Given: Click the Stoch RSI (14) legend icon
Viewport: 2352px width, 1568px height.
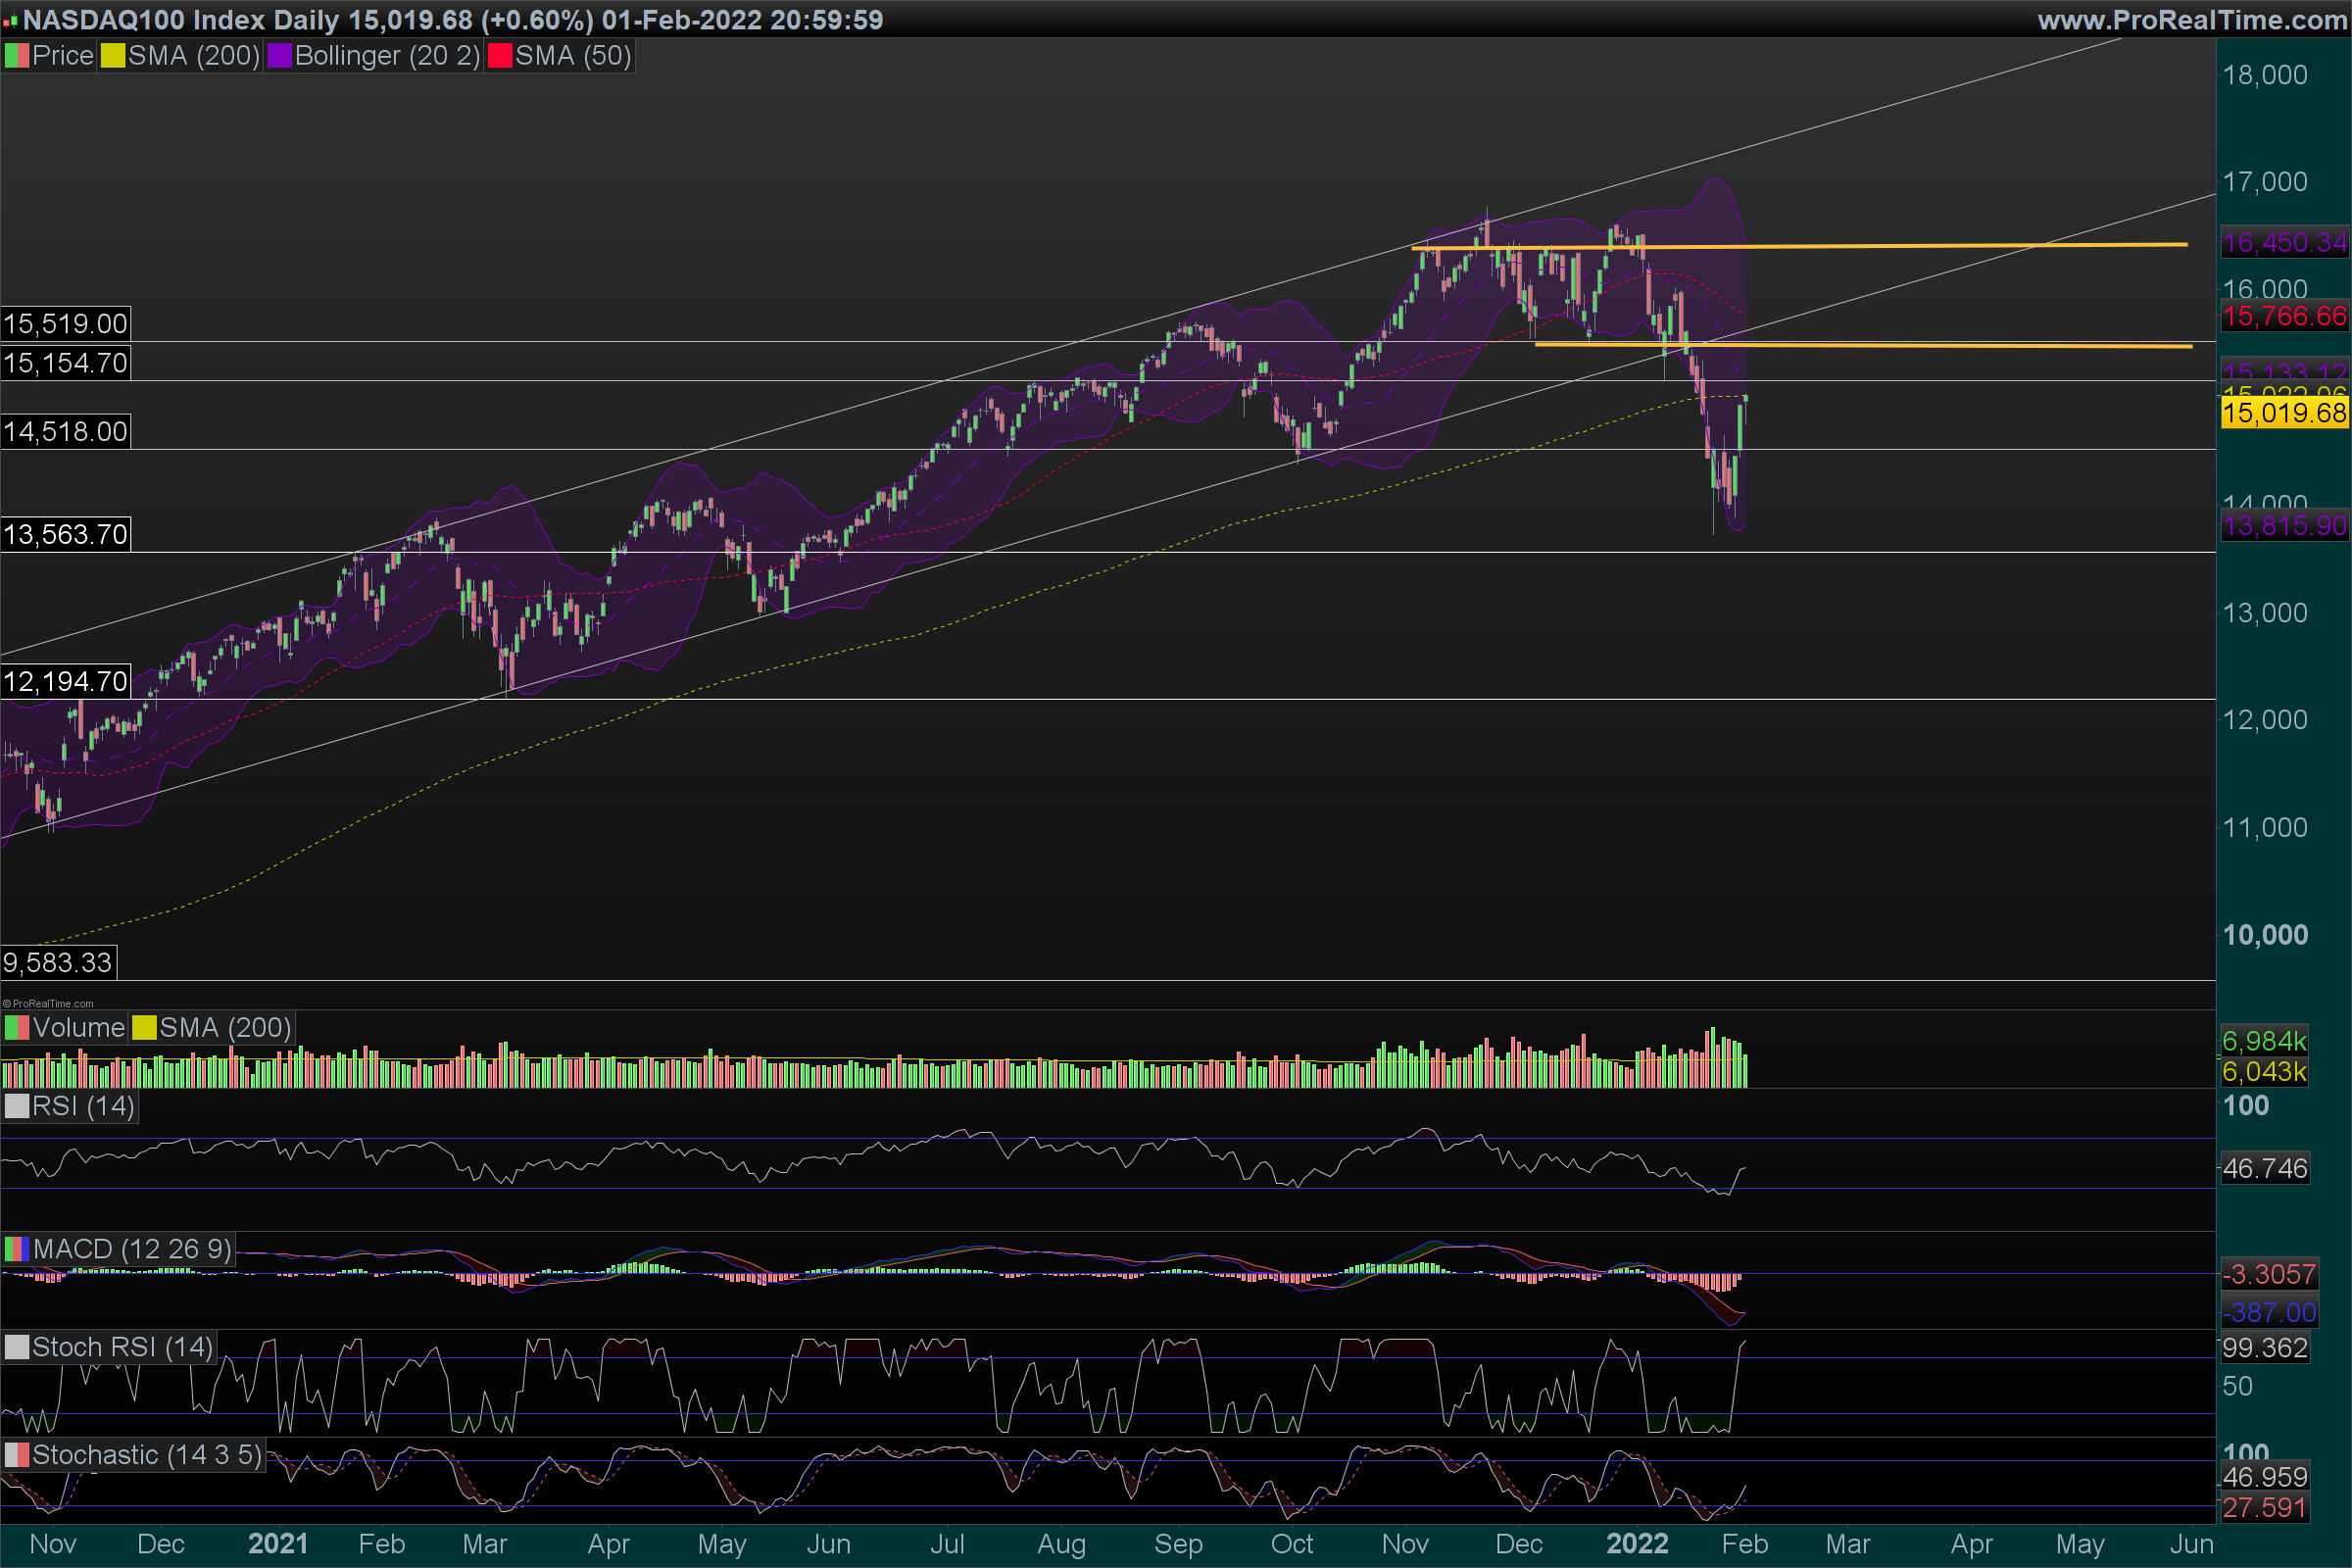Looking at the screenshot, I should click(x=17, y=1347).
